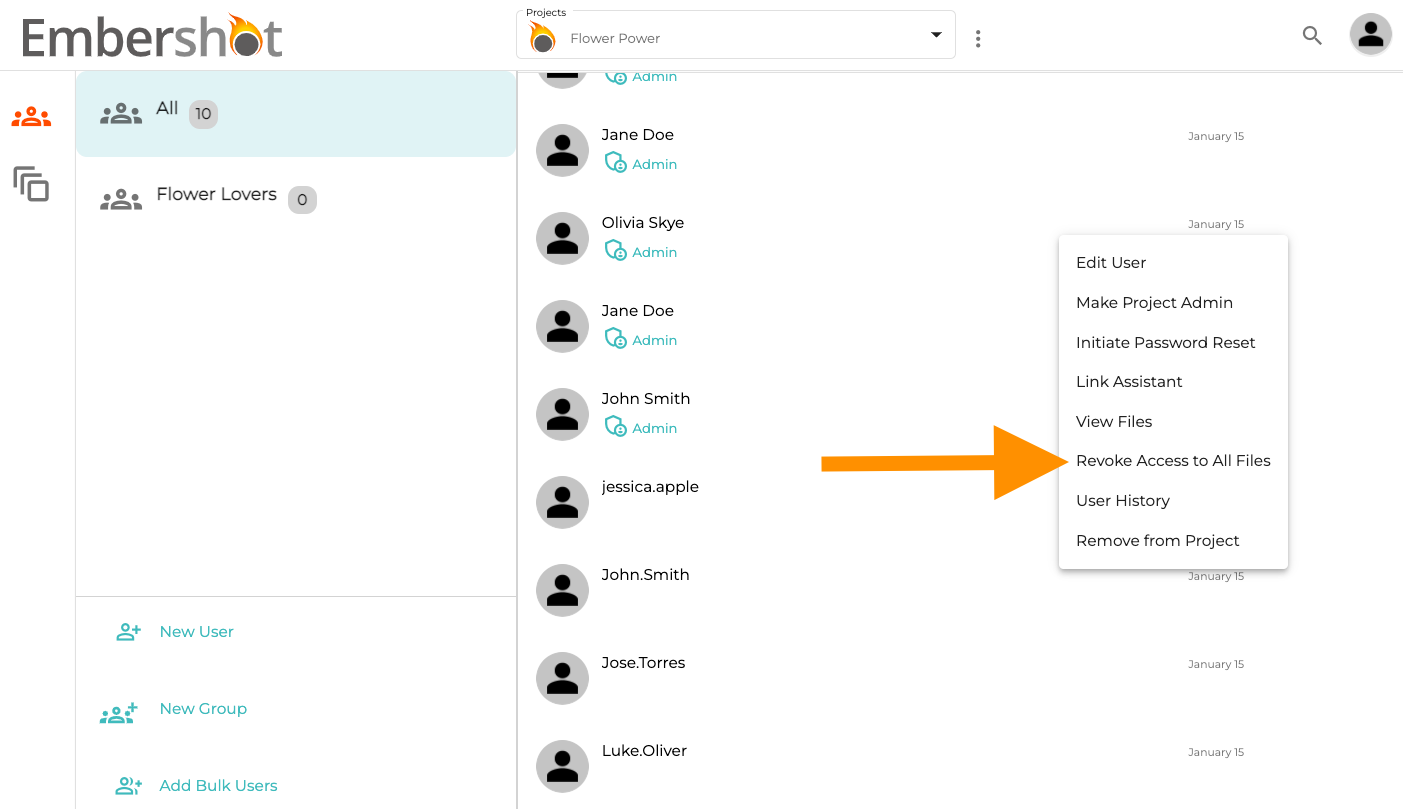This screenshot has height=809, width=1403.
Task: Expand the Projects dropdown arrow
Action: pos(936,35)
